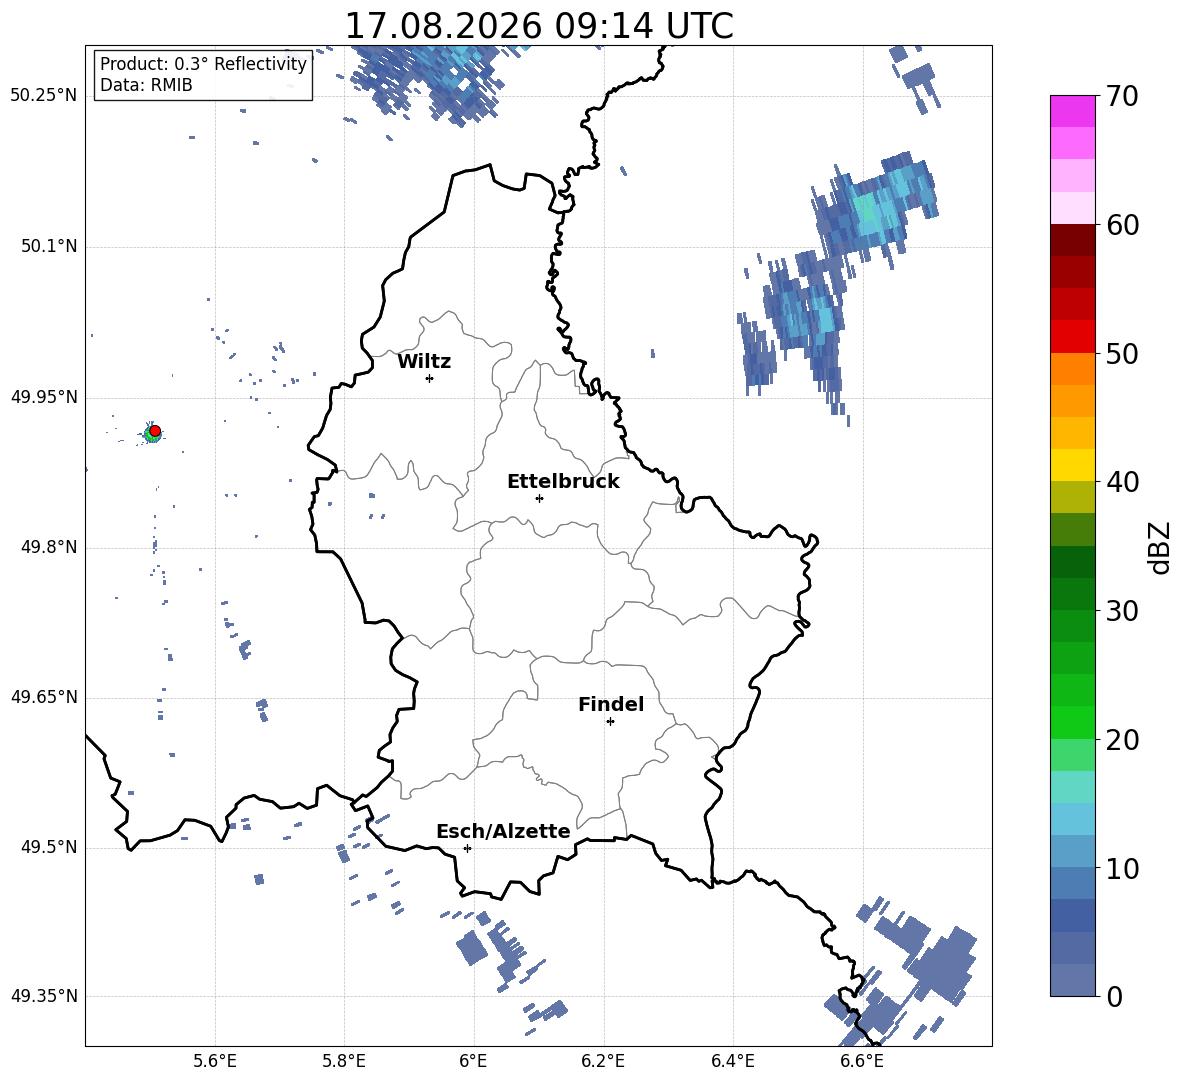1184x1081 pixels.
Task: Click the magenta 70 dBZ colorbar segment
Action: coord(1072,111)
